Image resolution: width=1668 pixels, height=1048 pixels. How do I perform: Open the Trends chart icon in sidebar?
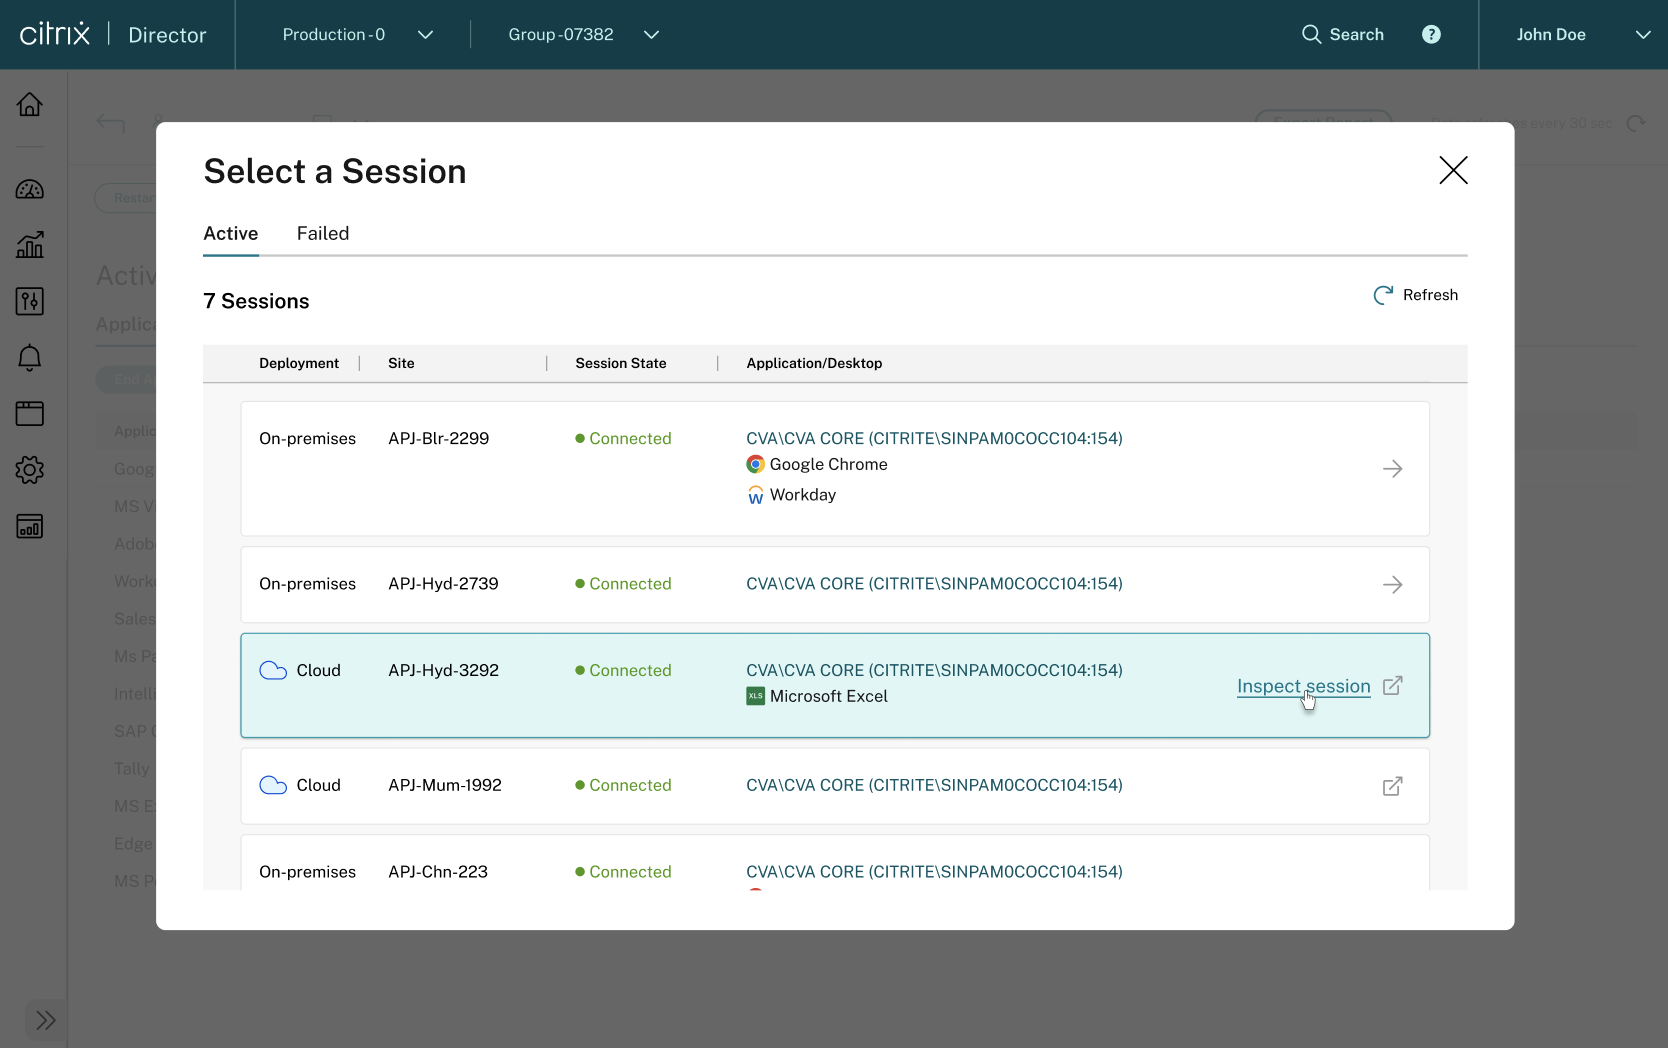coord(30,245)
